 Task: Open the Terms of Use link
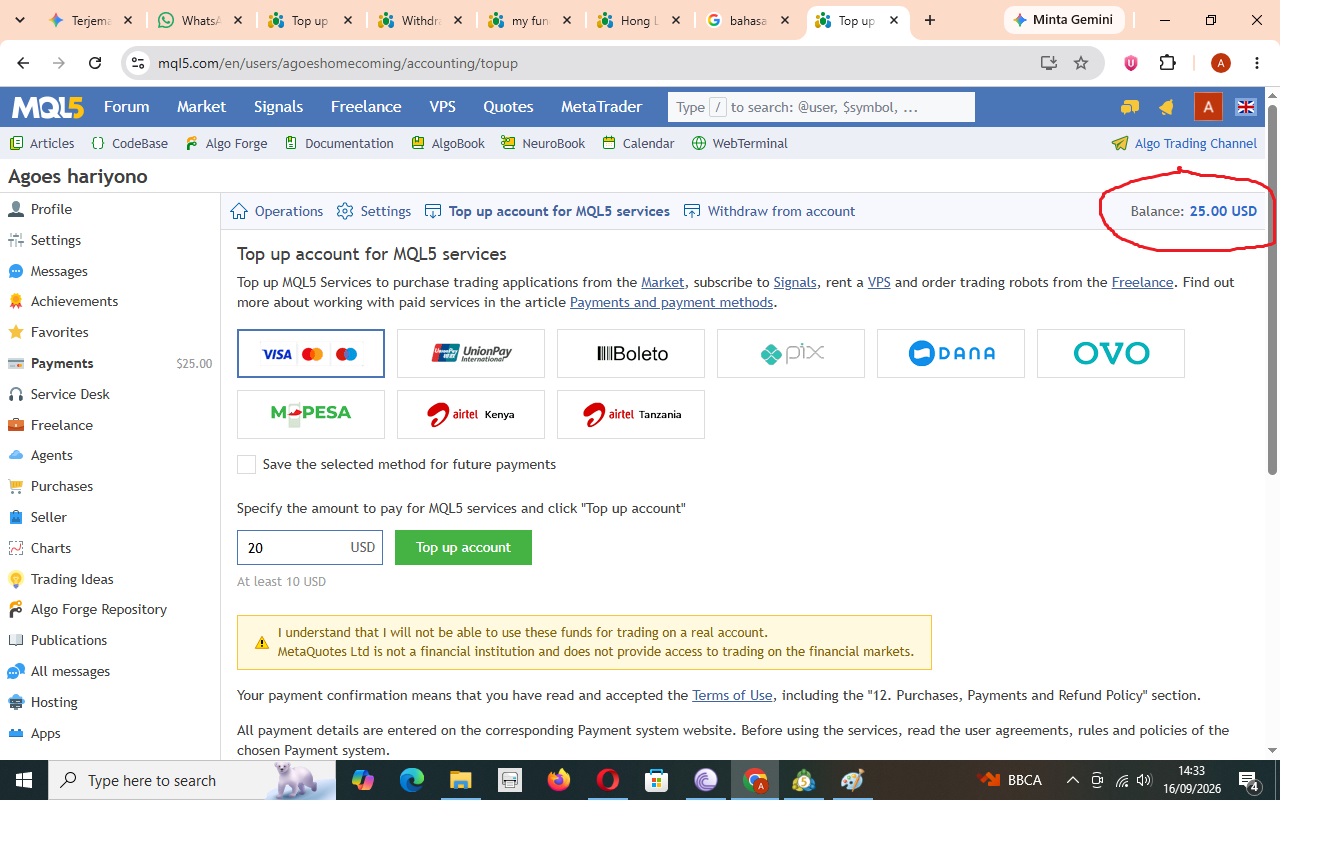732,695
